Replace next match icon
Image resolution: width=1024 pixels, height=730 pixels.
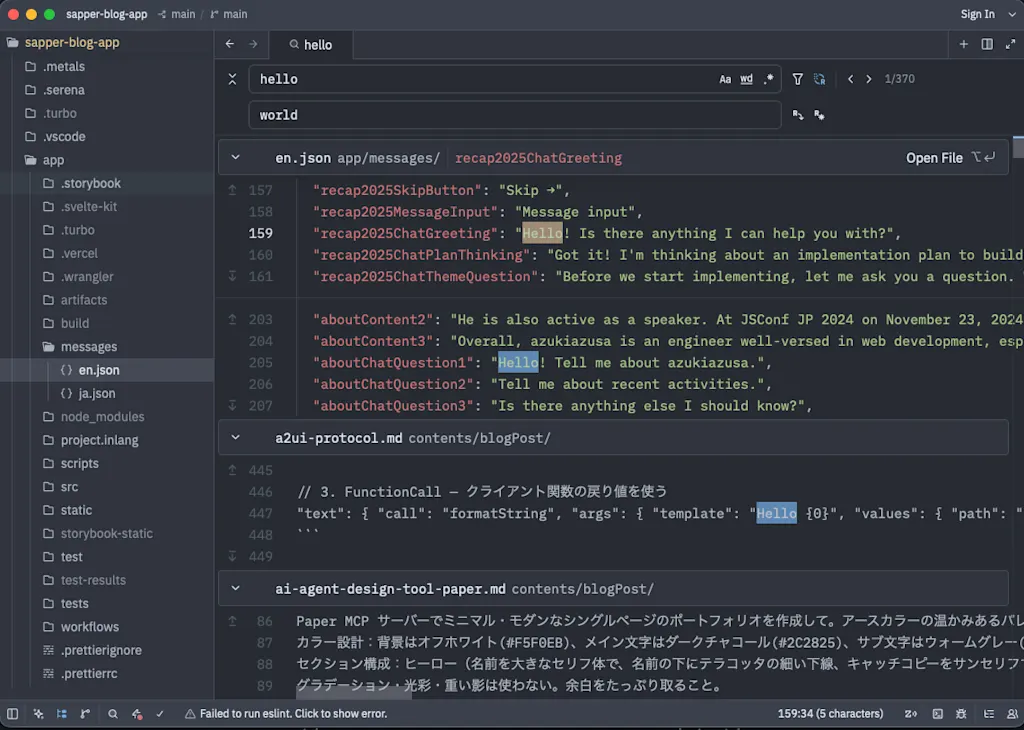pyautogui.click(x=797, y=115)
